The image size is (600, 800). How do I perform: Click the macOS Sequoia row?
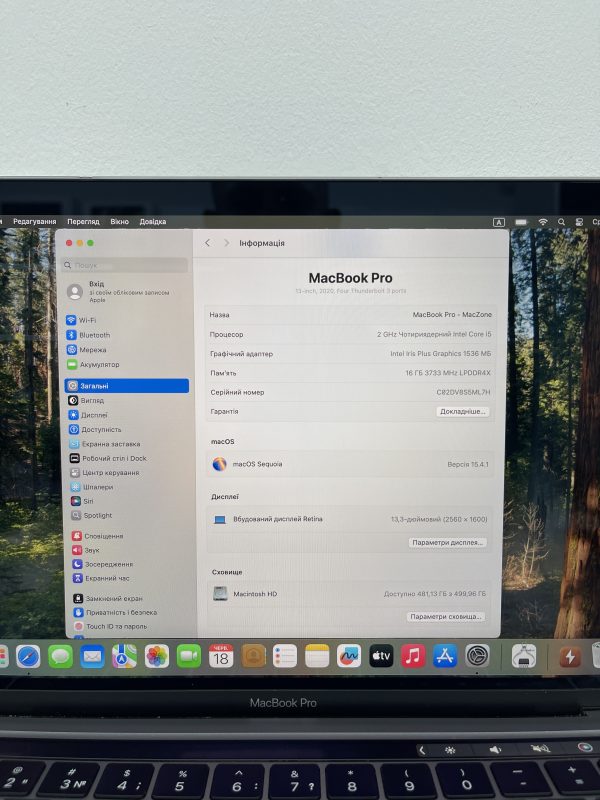[x=350, y=464]
